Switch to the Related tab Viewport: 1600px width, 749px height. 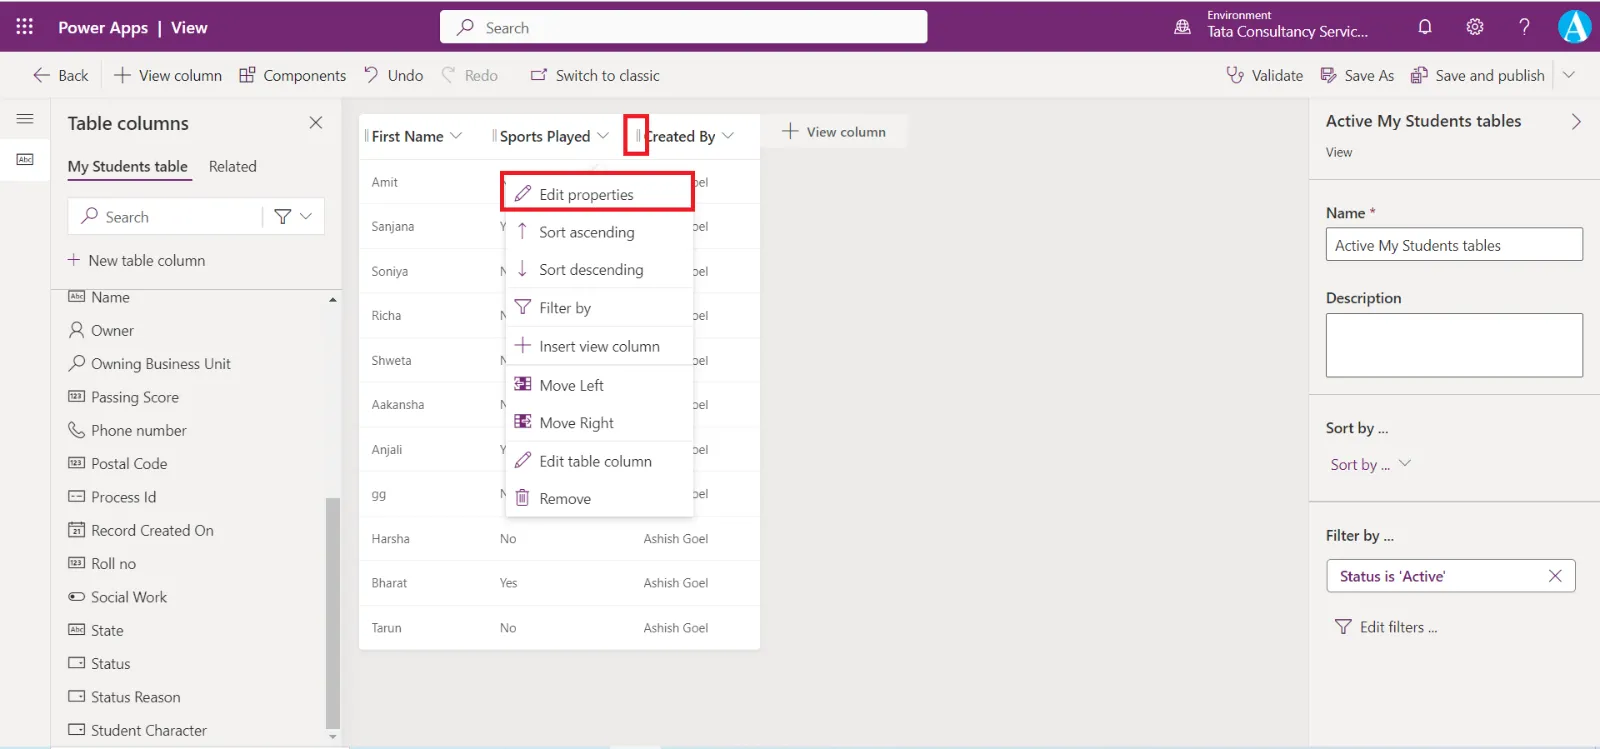tap(232, 167)
